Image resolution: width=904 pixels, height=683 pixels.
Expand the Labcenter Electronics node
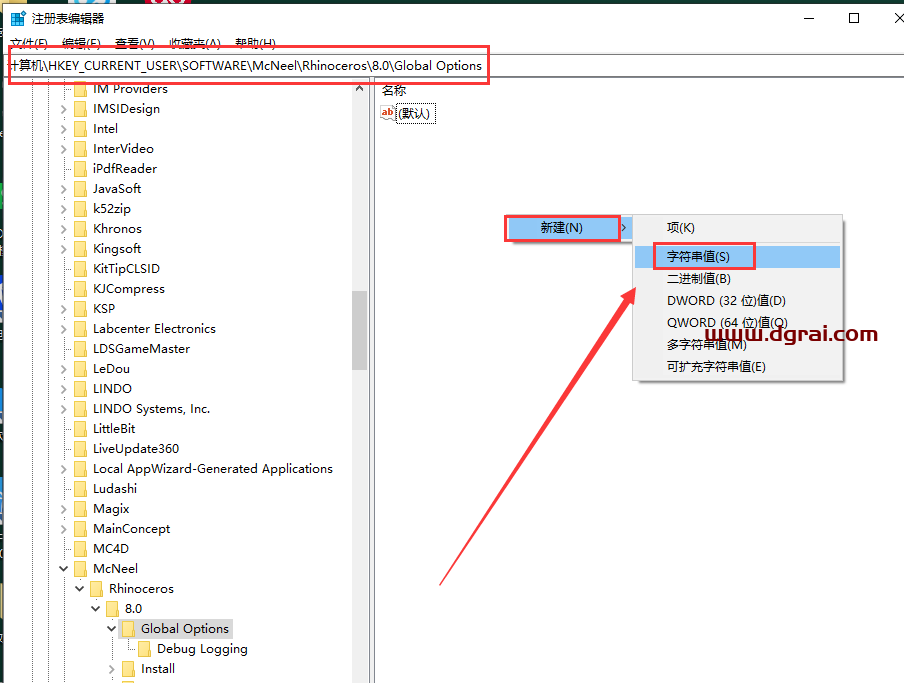click(x=64, y=329)
